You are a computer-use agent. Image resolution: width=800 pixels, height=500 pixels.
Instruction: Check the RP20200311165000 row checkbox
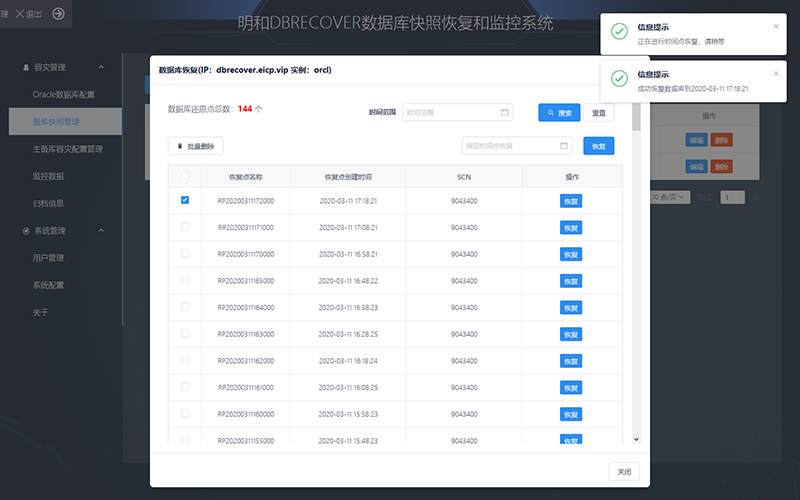pos(185,280)
